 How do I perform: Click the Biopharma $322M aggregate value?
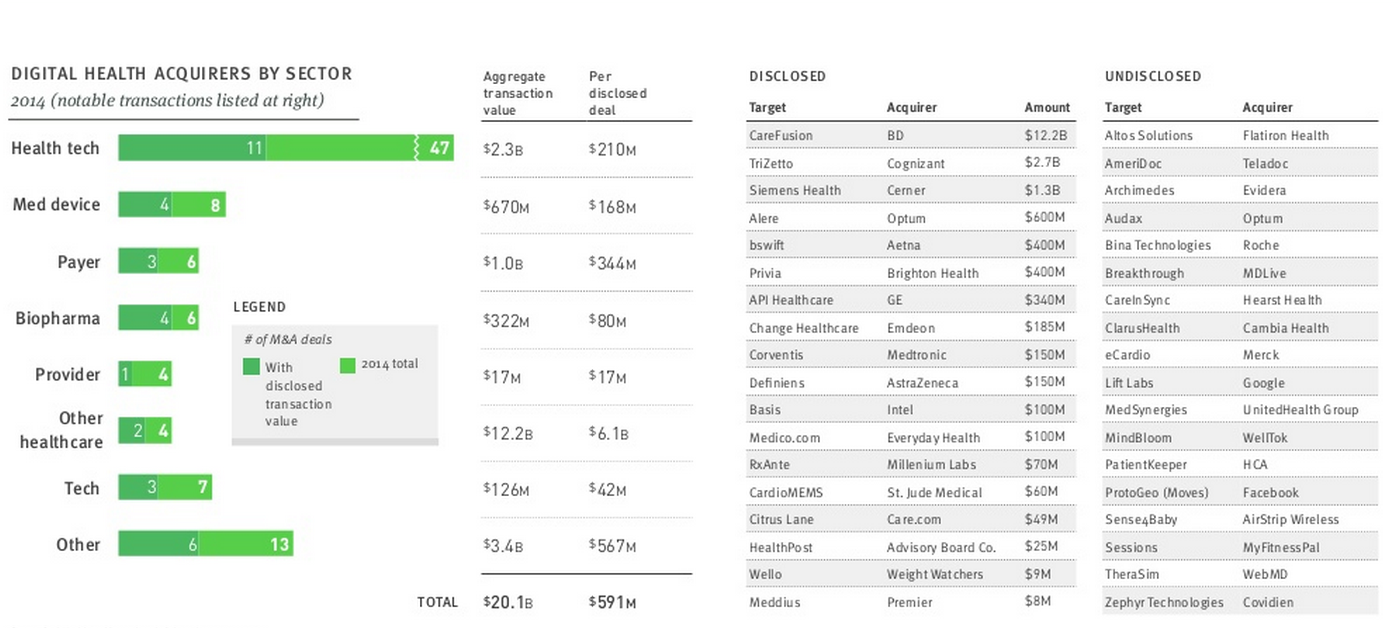tap(506, 322)
